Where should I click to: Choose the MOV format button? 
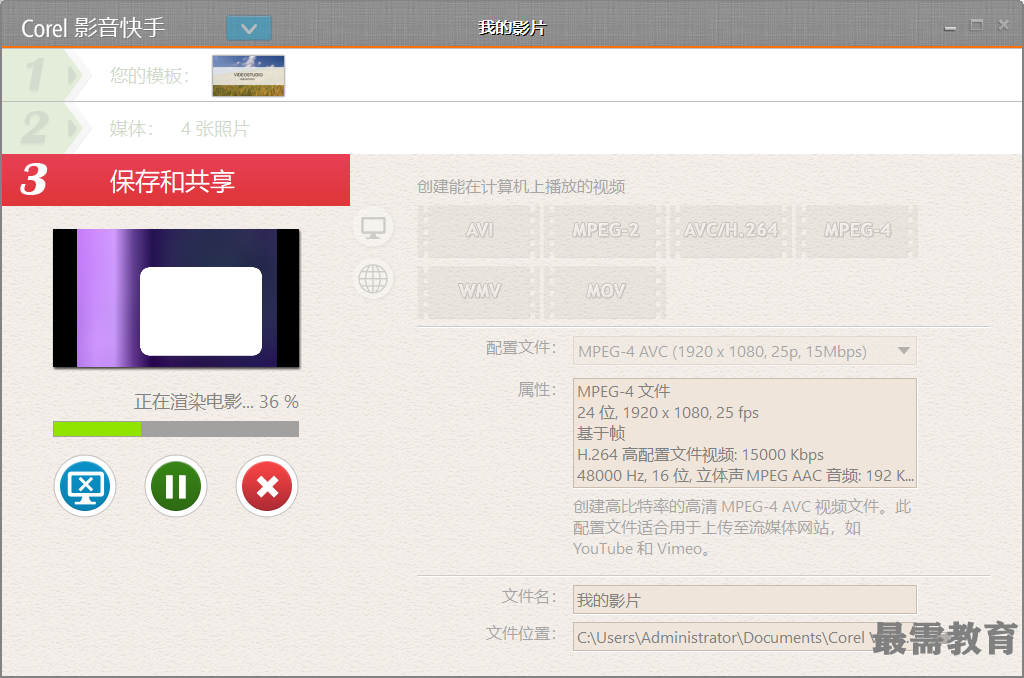(x=605, y=291)
